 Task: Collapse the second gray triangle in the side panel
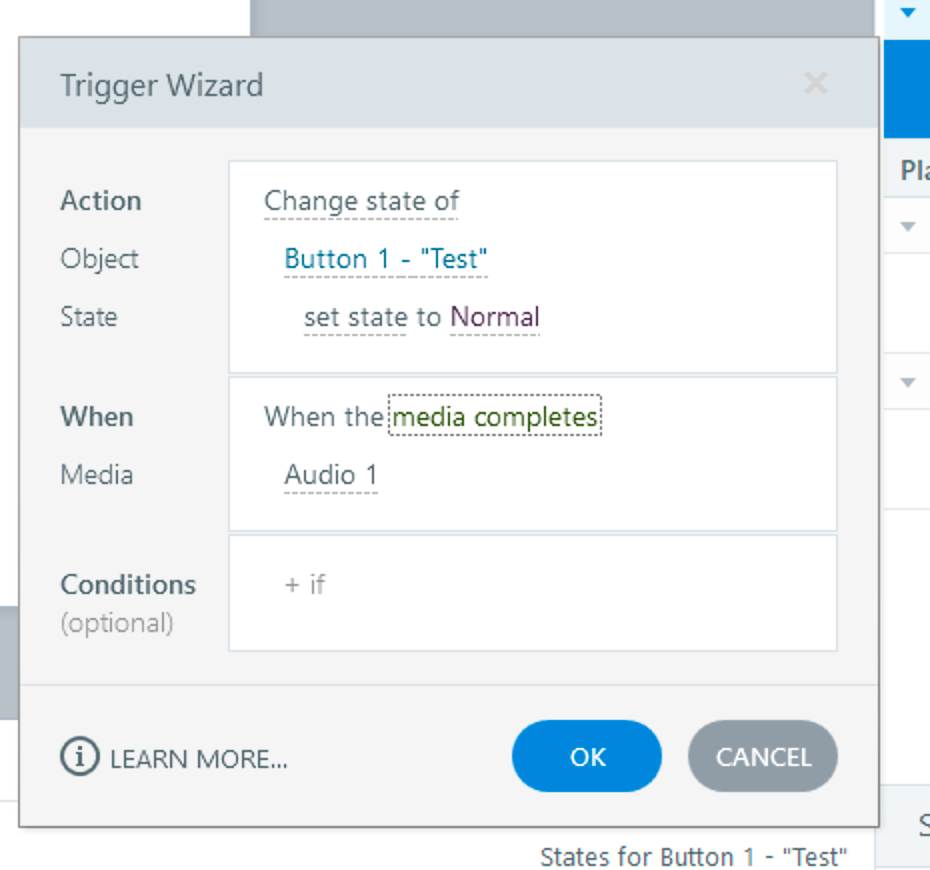coord(908,382)
